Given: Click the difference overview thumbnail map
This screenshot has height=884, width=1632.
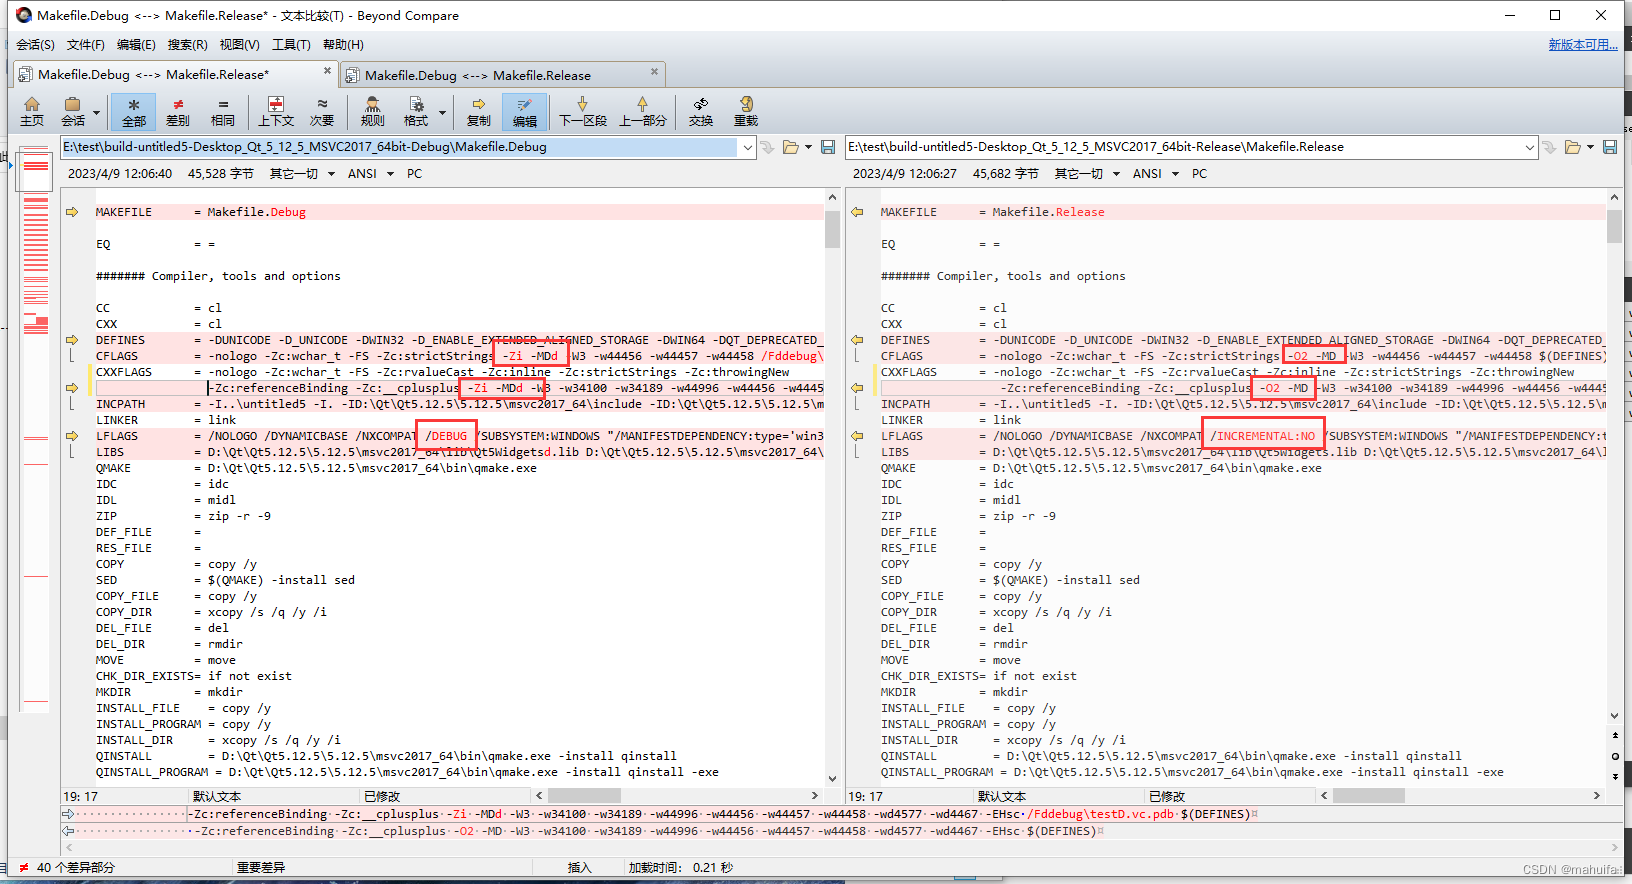Looking at the screenshot, I should click(x=35, y=428).
